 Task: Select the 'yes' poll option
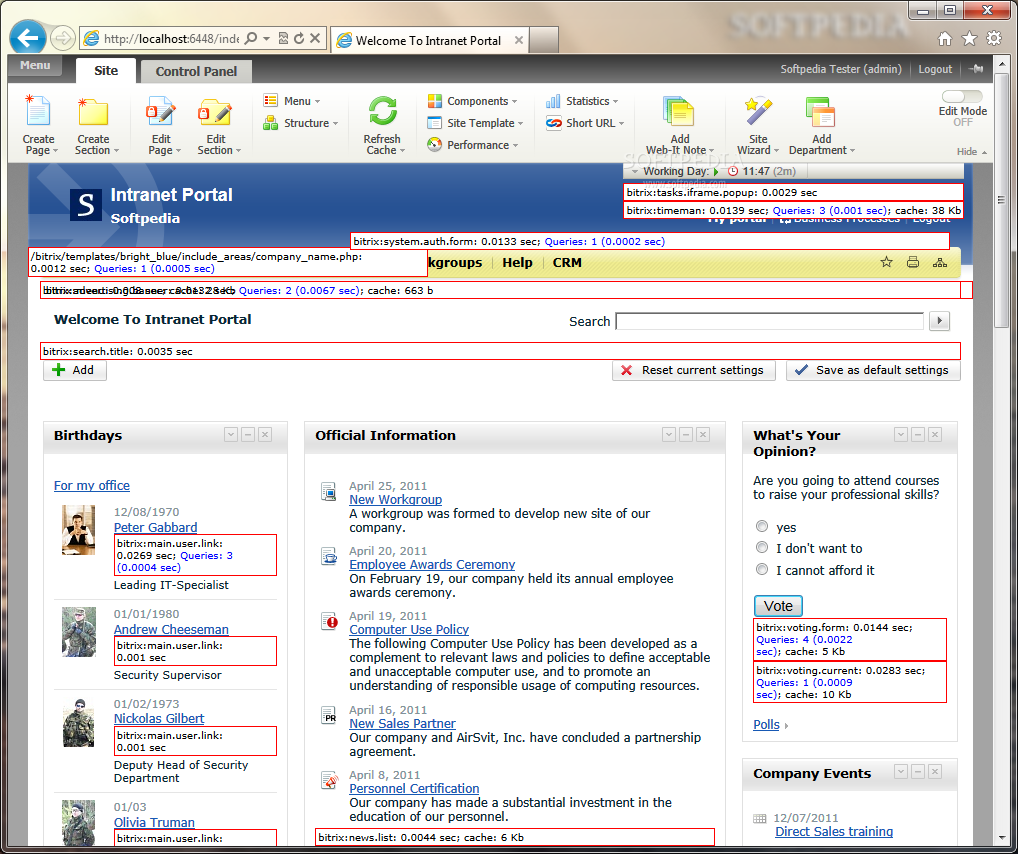click(x=762, y=527)
